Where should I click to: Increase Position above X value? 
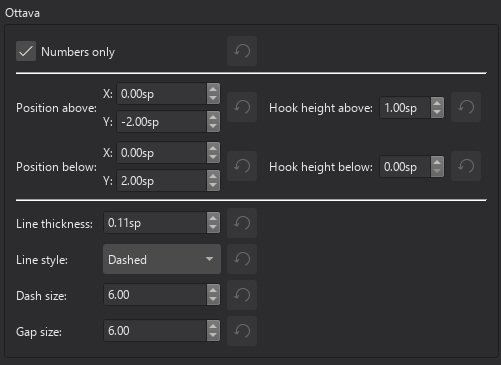[213, 89]
